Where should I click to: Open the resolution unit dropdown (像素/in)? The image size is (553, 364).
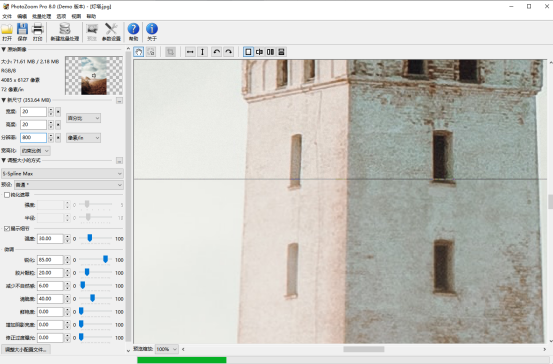[x=84, y=138]
